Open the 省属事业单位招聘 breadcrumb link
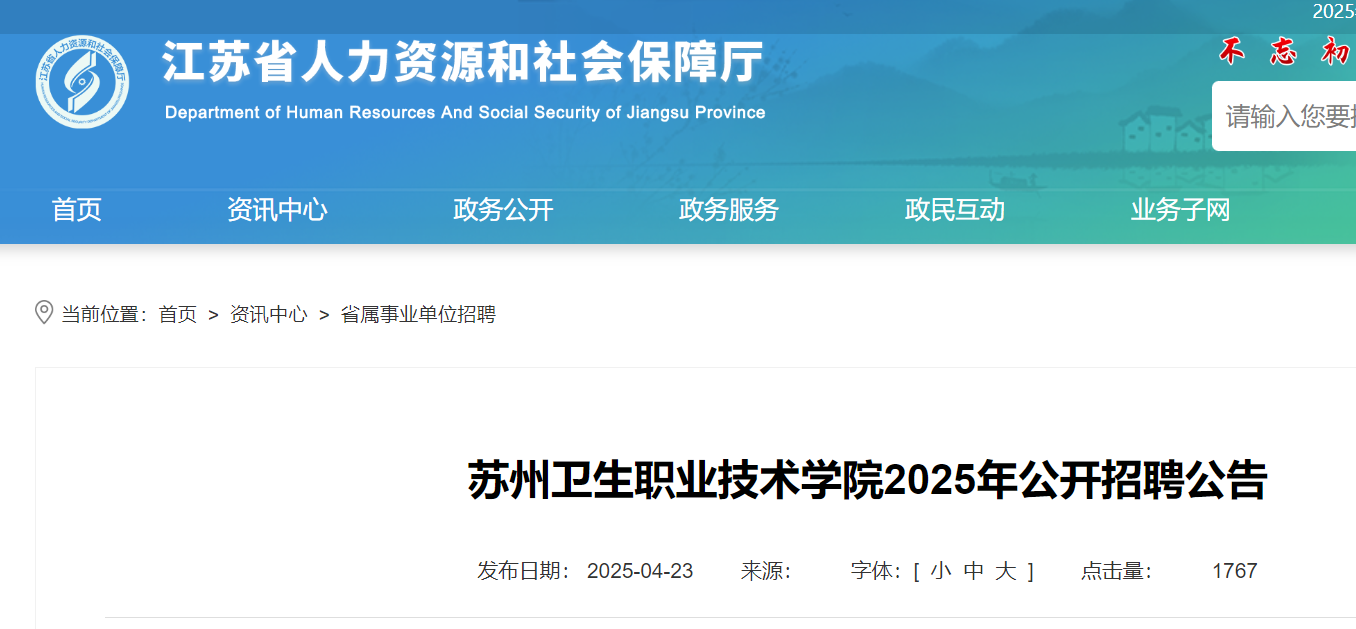 (x=418, y=315)
